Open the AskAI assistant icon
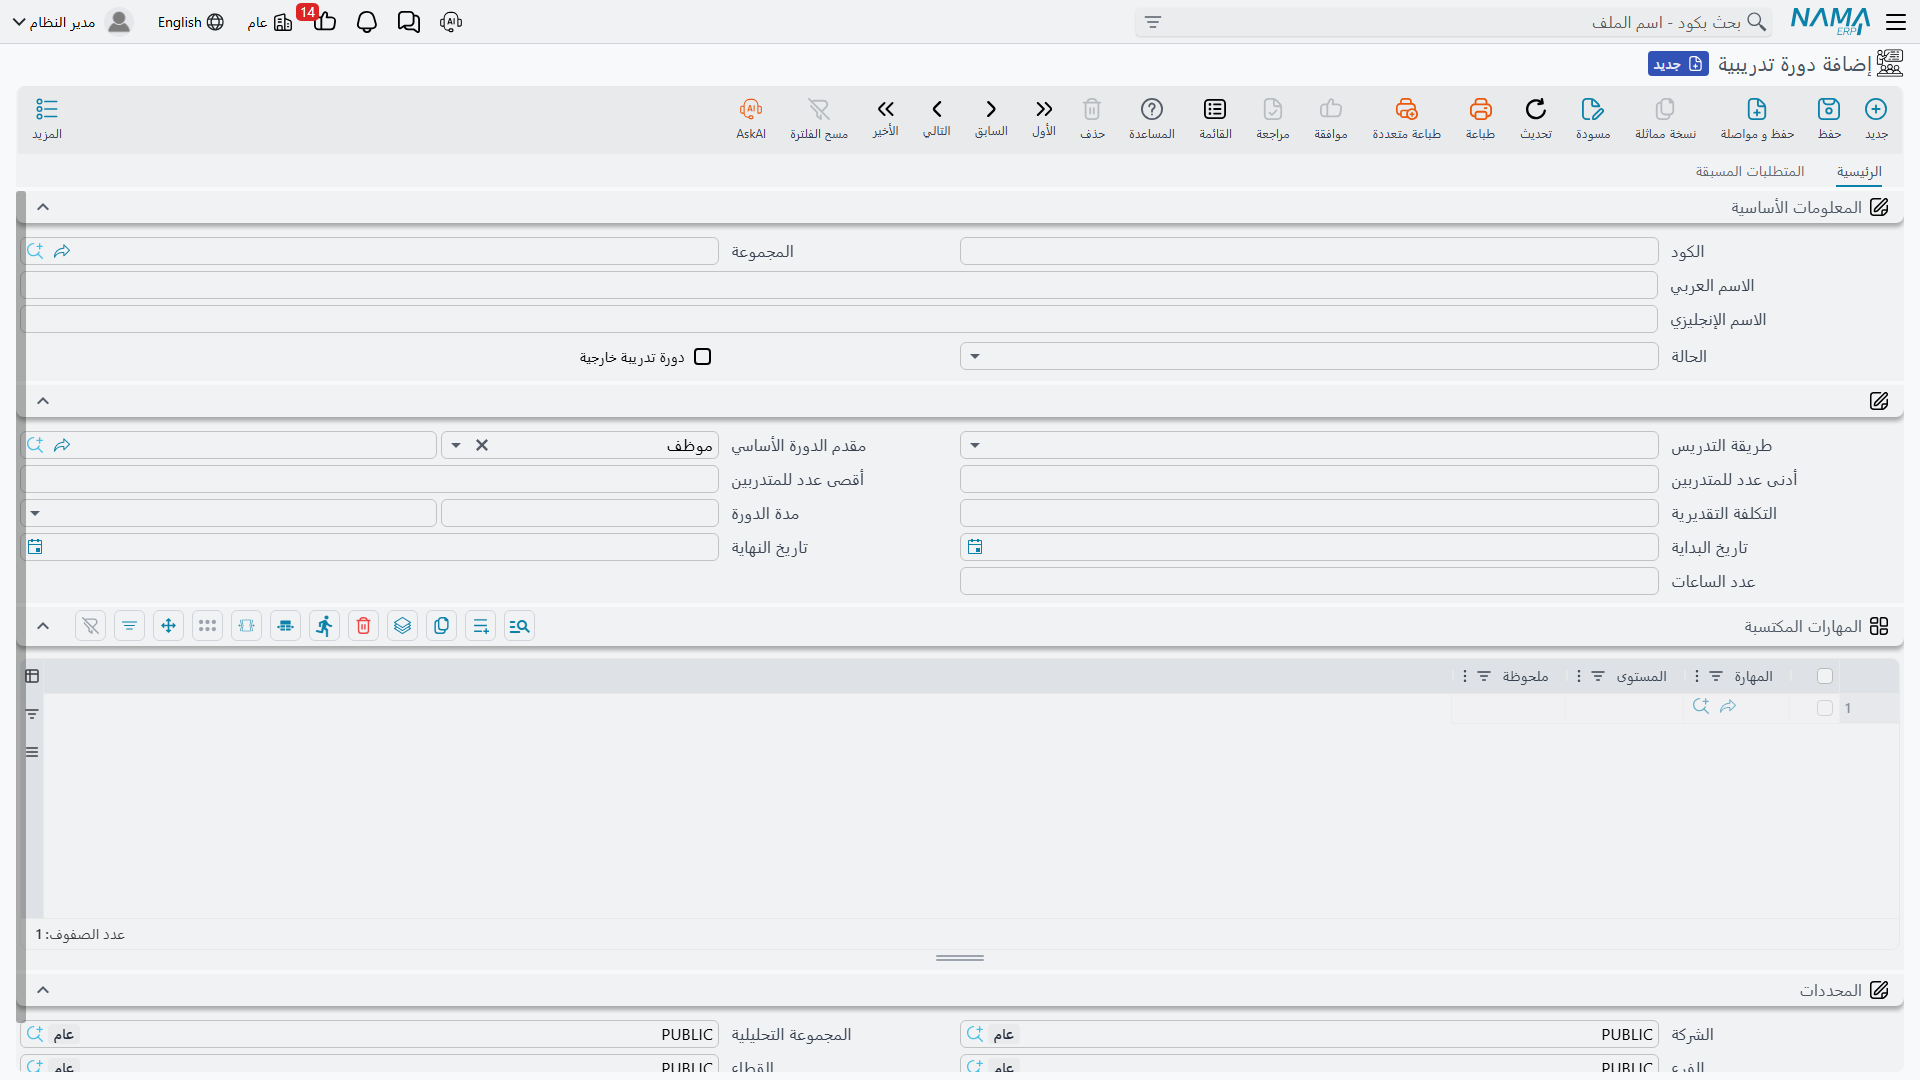Screen dimensions: 1920x1080 click(x=751, y=109)
